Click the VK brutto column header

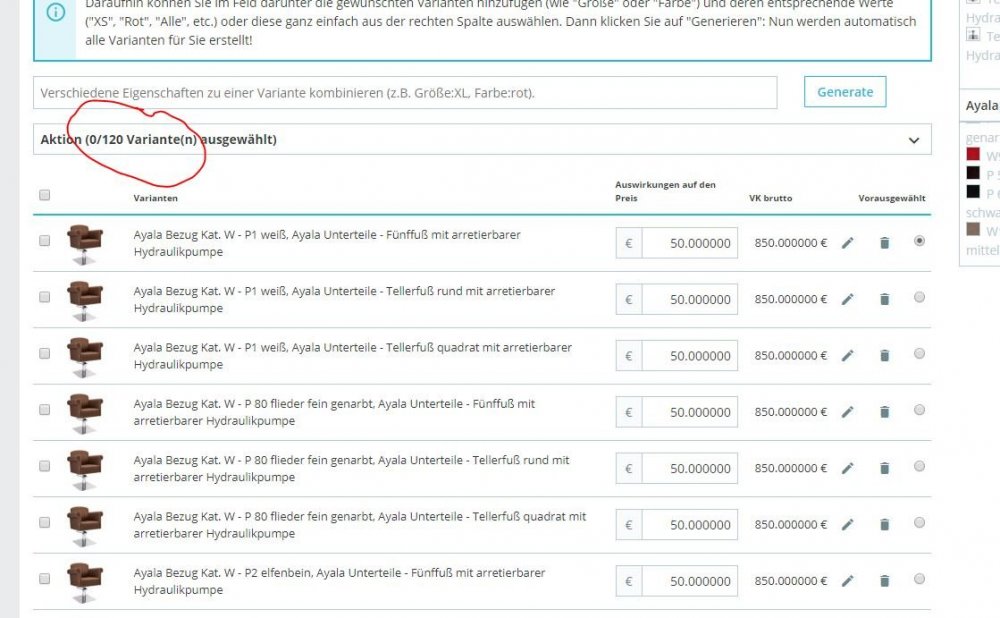(770, 198)
